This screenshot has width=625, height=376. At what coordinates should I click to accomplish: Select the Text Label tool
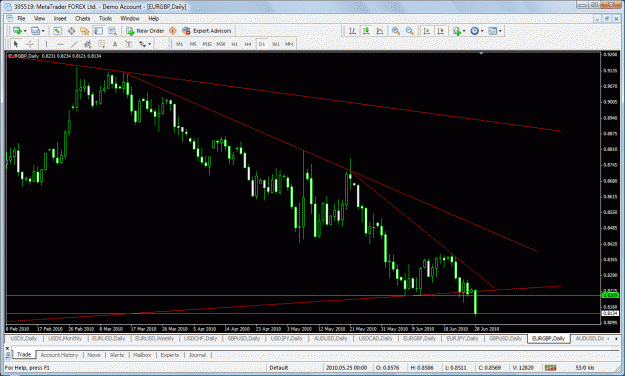click(x=128, y=44)
